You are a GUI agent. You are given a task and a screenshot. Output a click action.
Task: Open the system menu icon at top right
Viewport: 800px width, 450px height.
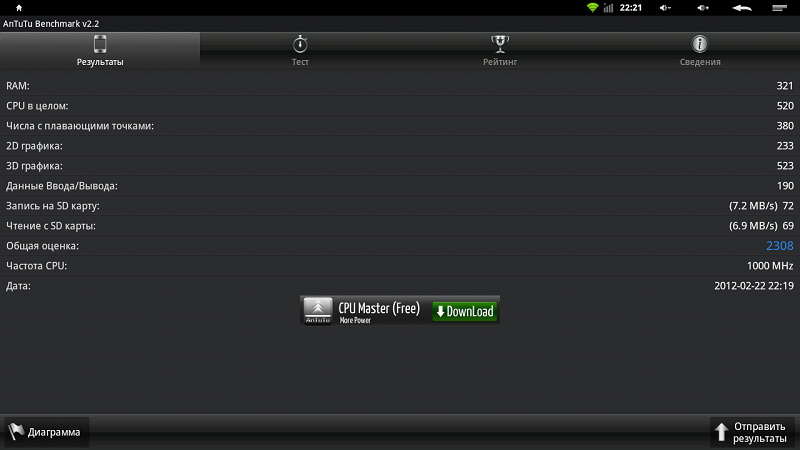click(779, 8)
